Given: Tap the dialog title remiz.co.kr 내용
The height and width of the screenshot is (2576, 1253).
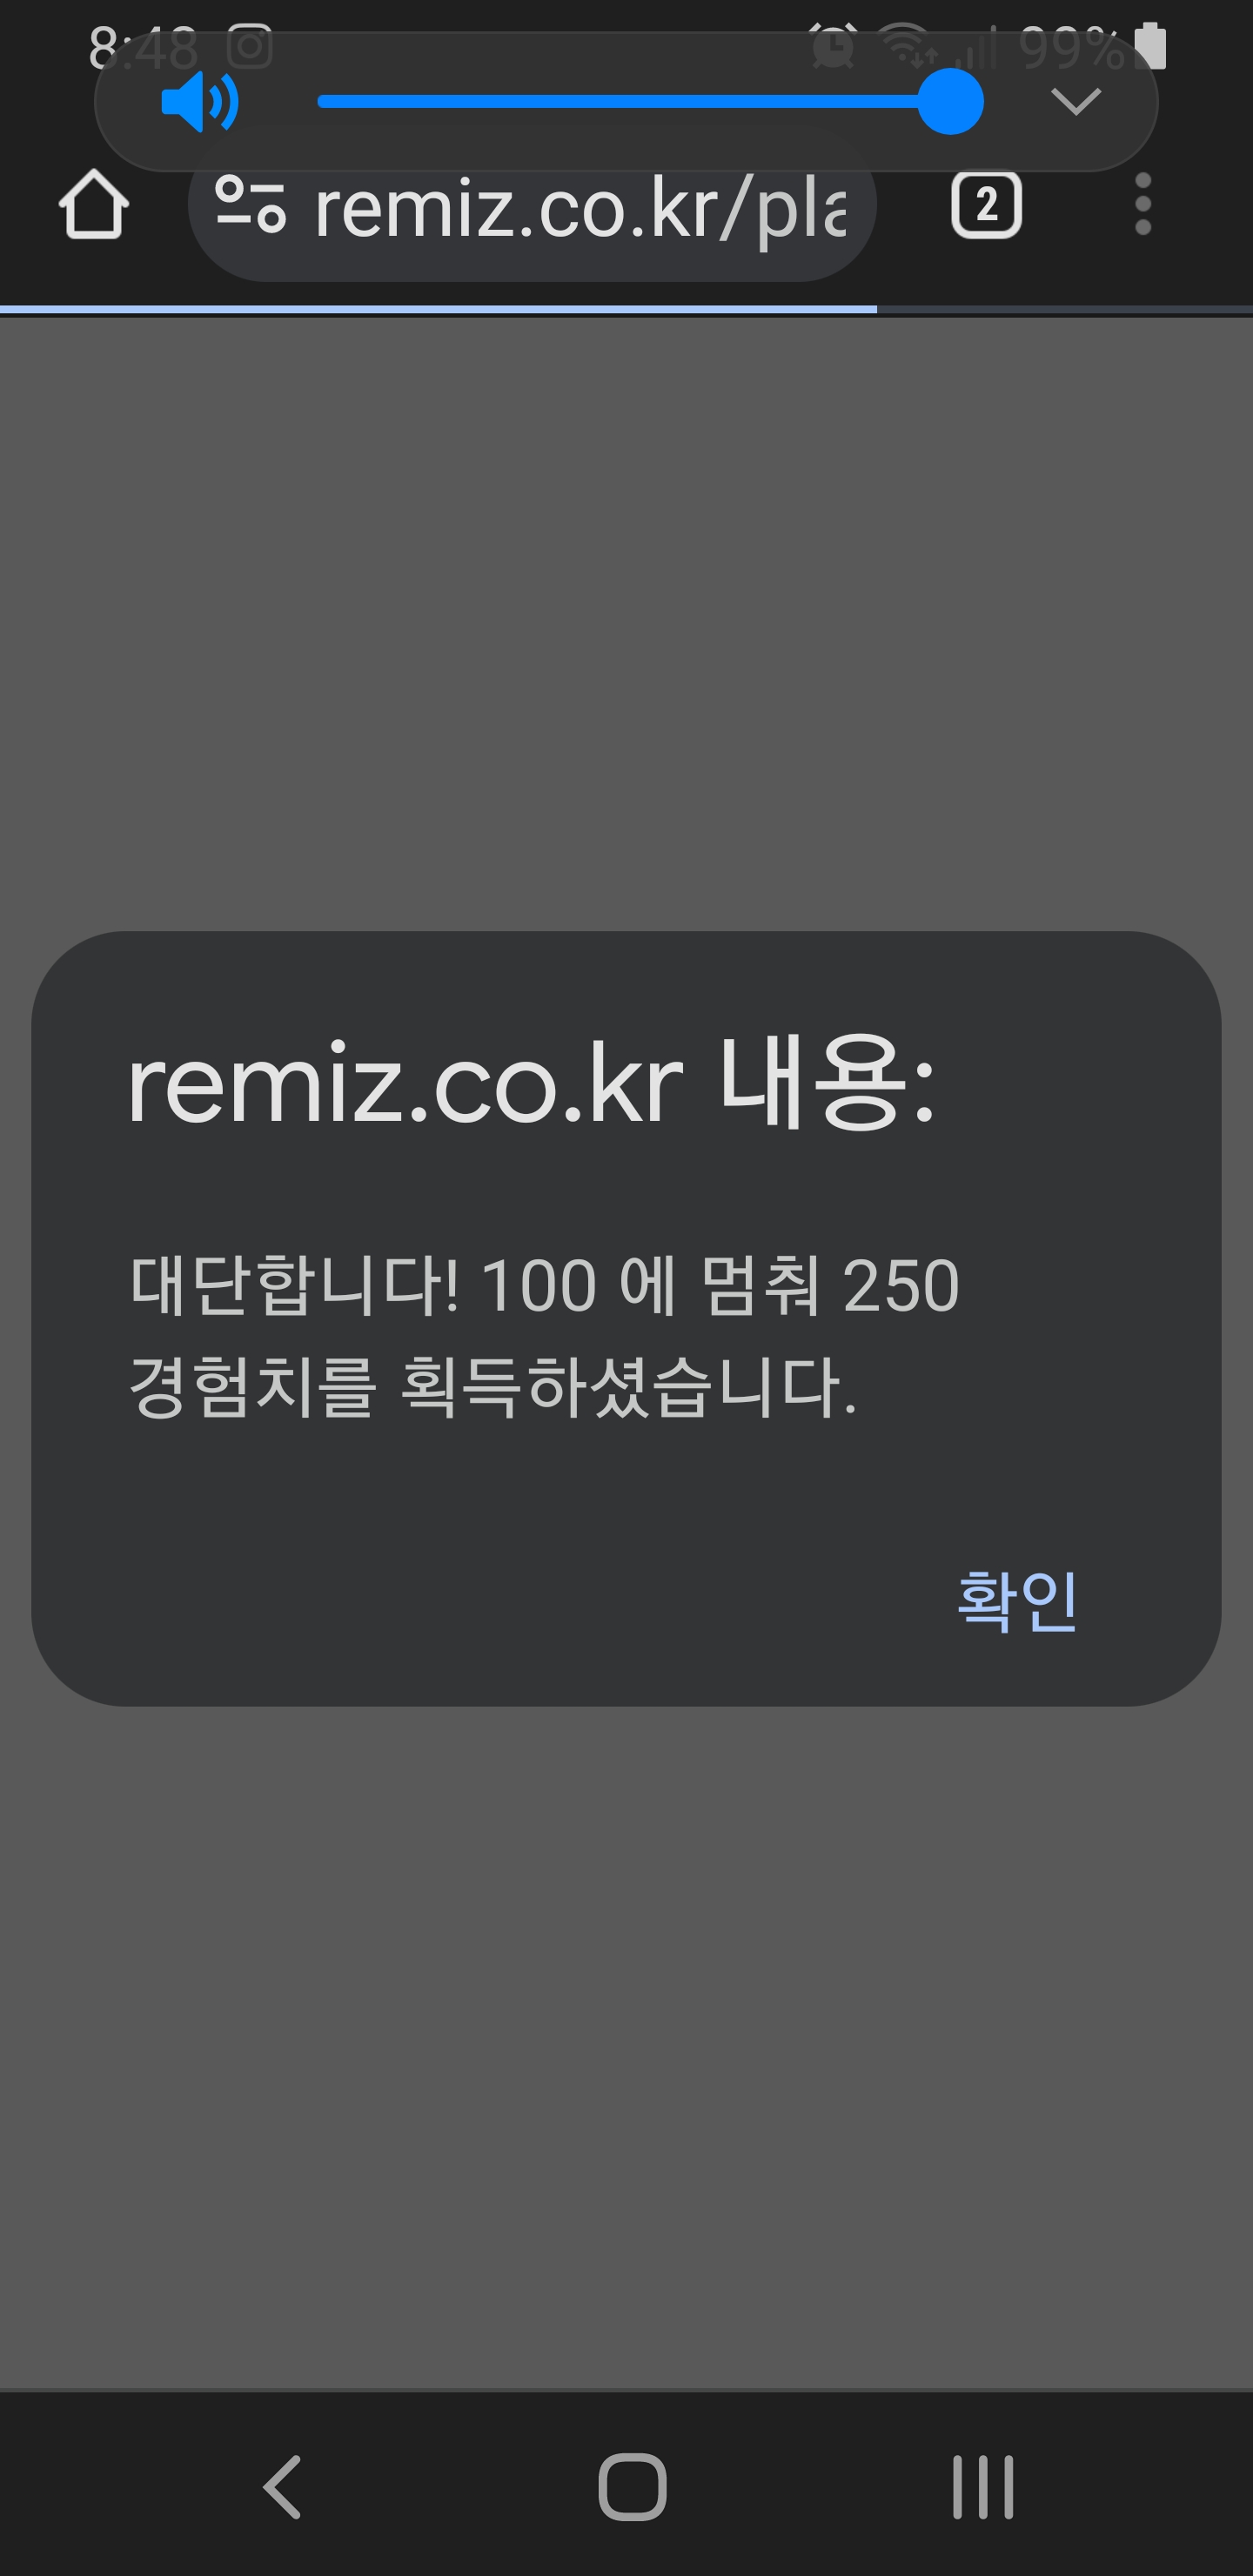Looking at the screenshot, I should [531, 1083].
